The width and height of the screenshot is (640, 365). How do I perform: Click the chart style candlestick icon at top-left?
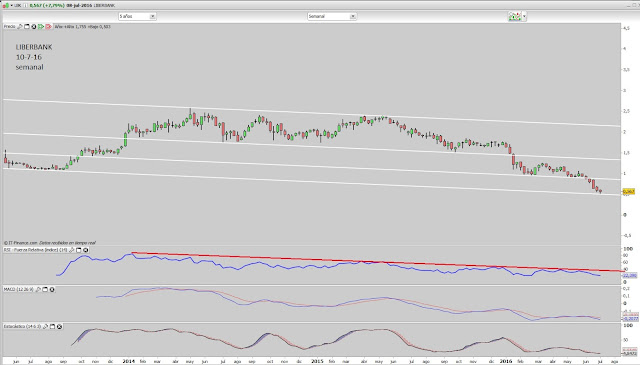coord(6,5)
